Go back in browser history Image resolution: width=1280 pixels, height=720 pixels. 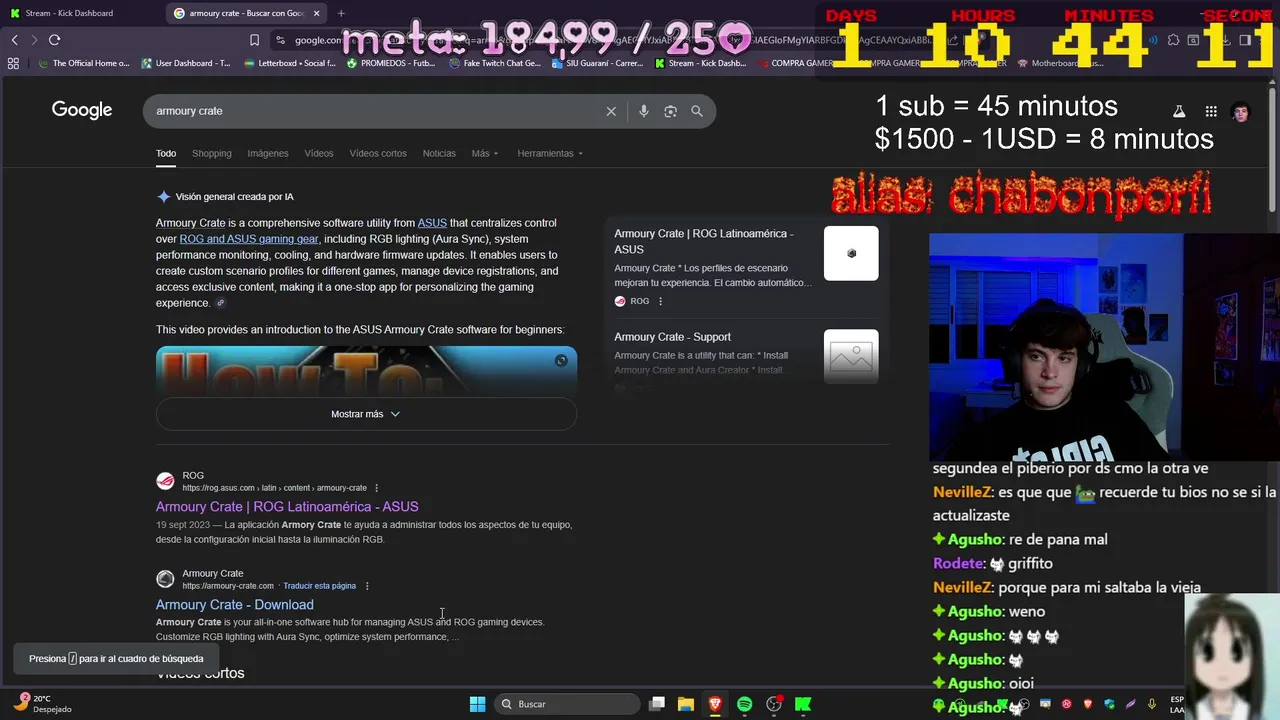[14, 40]
